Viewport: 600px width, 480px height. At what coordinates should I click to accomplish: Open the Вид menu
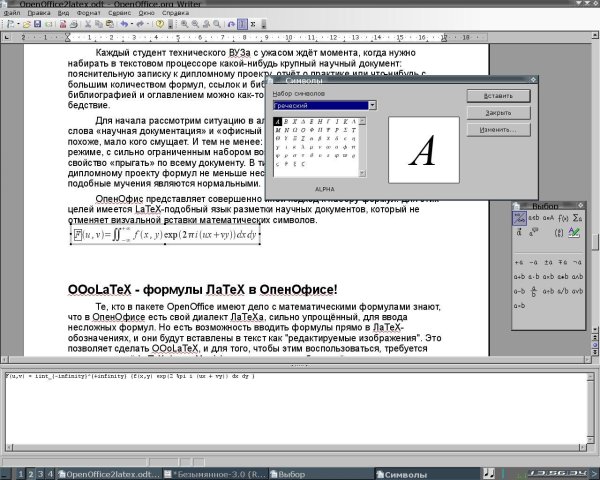coord(63,13)
